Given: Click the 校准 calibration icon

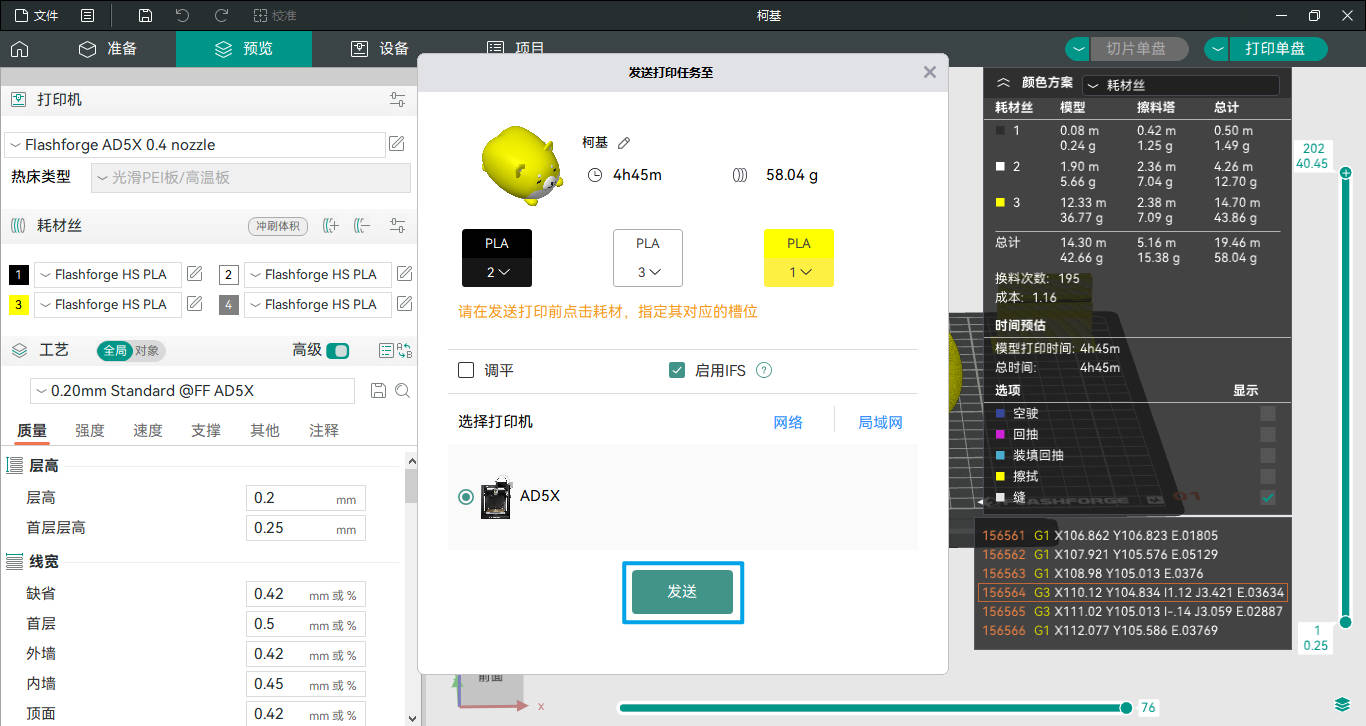Looking at the screenshot, I should (275, 16).
